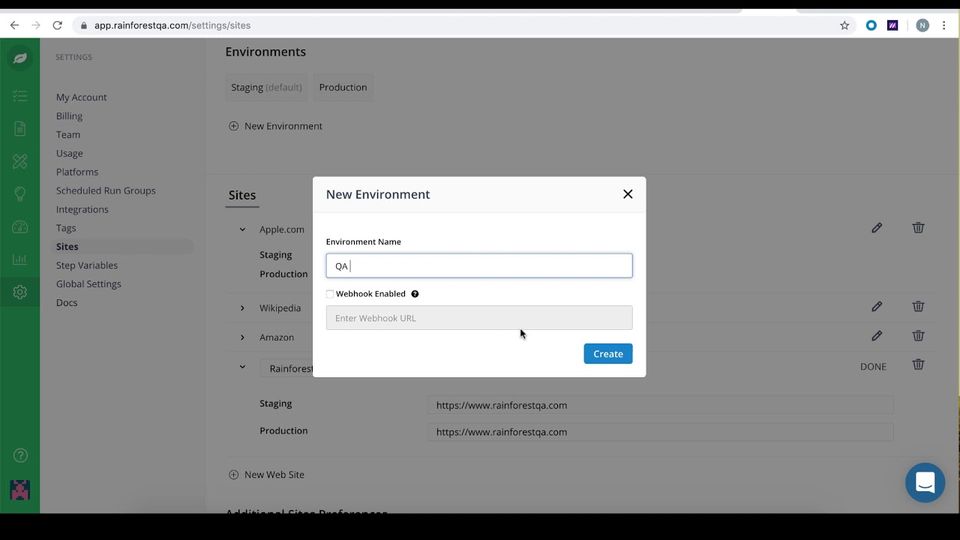Open the help icon in sidebar

click(x=20, y=456)
